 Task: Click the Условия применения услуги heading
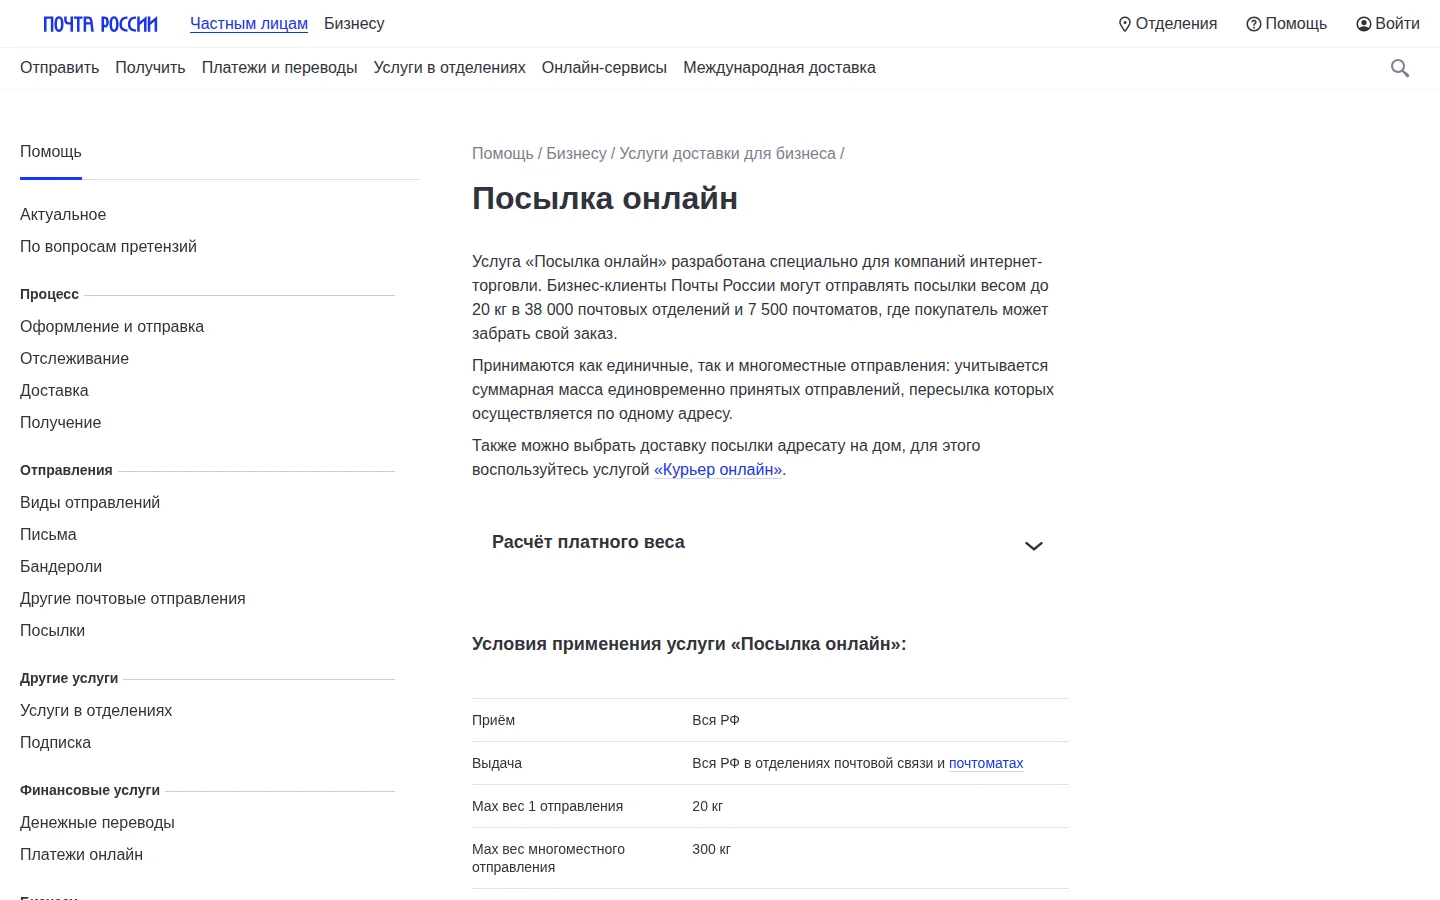coord(689,644)
